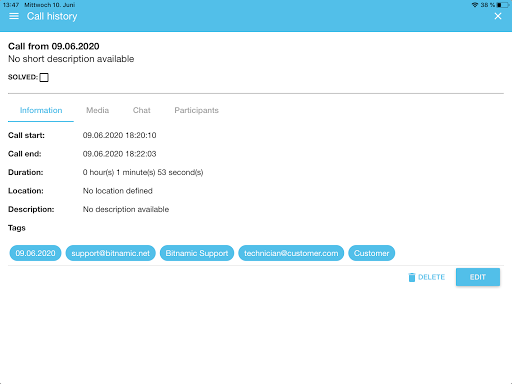Tap the Wi-Fi status icon

tap(475, 5)
